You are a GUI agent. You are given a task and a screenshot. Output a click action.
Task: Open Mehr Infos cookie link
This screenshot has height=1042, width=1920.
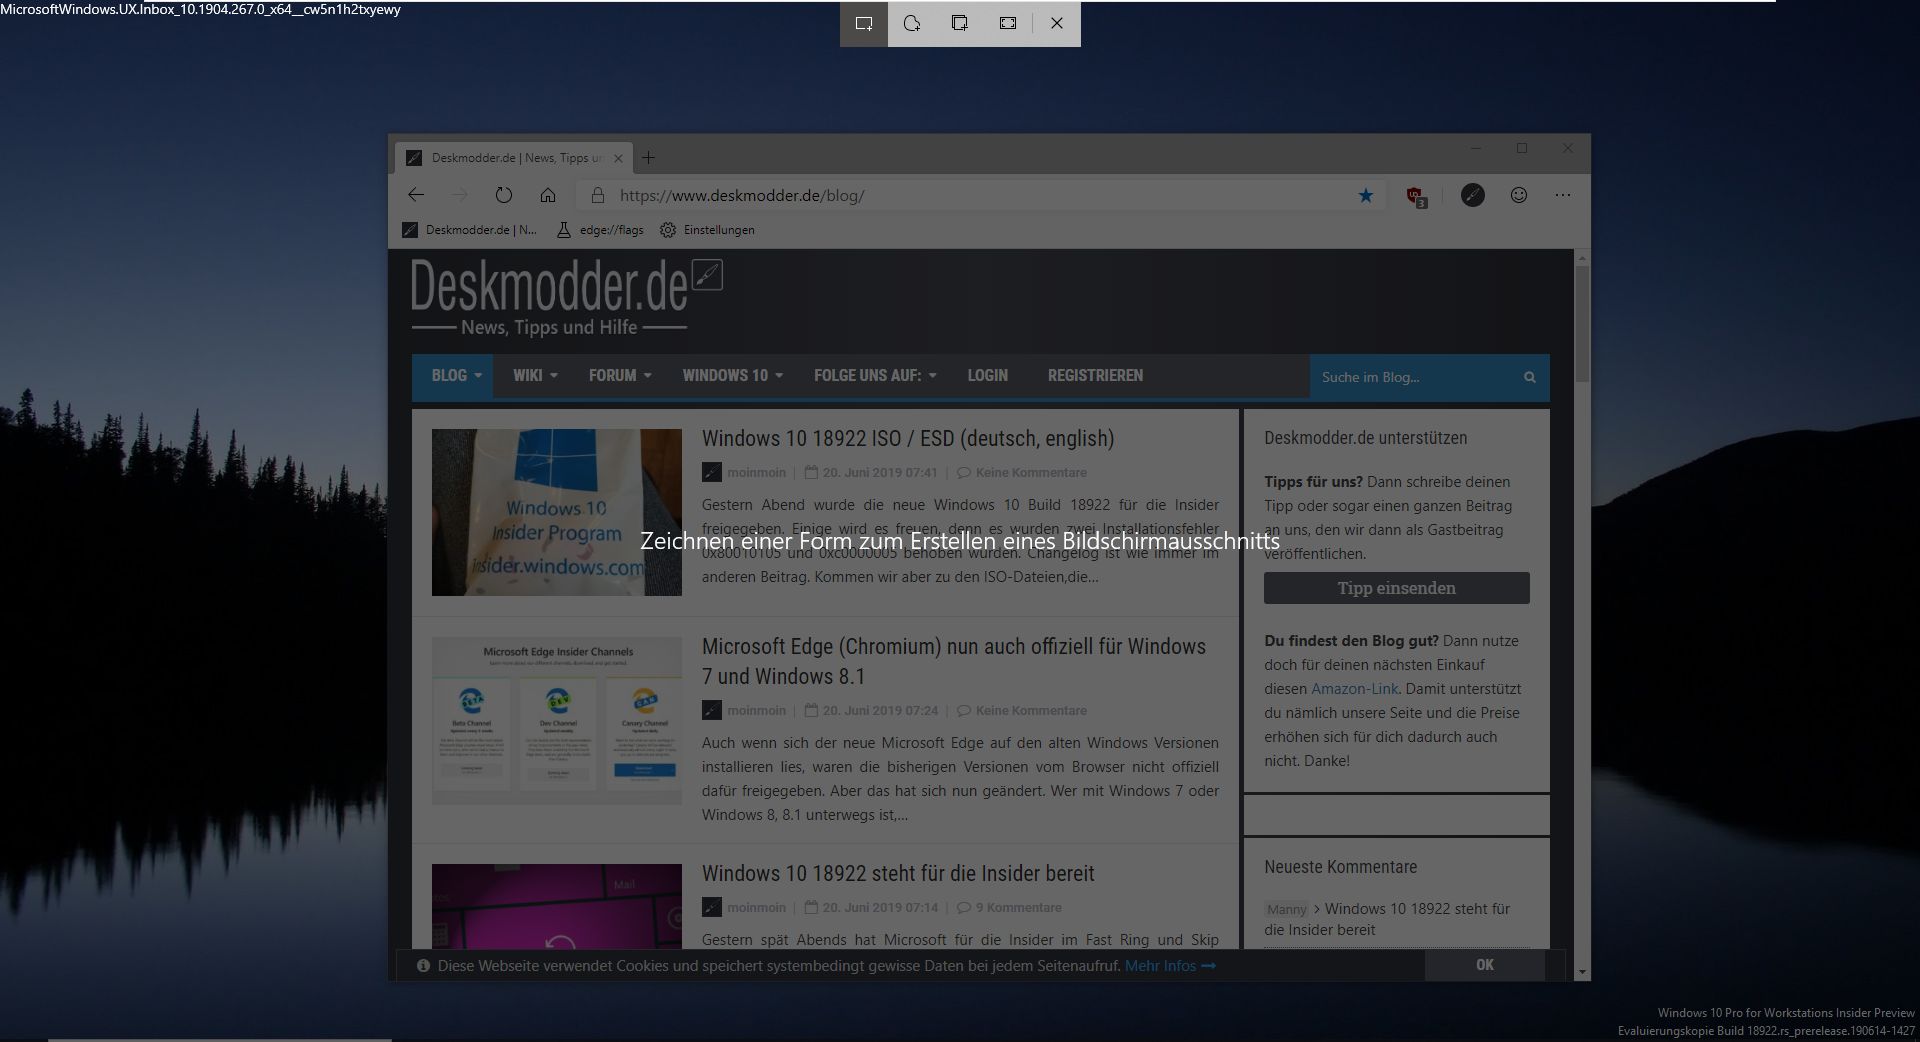[1170, 966]
